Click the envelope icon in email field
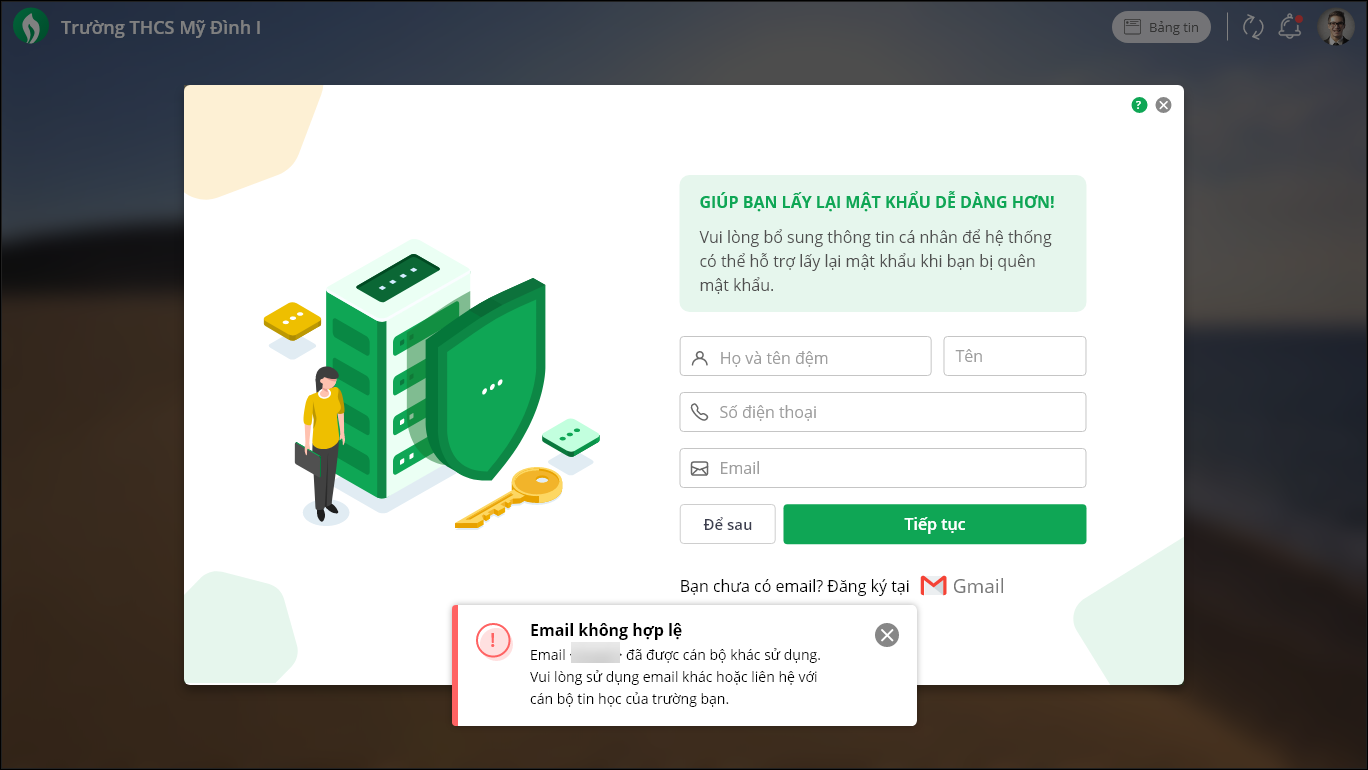The height and width of the screenshot is (770, 1368). [x=699, y=468]
